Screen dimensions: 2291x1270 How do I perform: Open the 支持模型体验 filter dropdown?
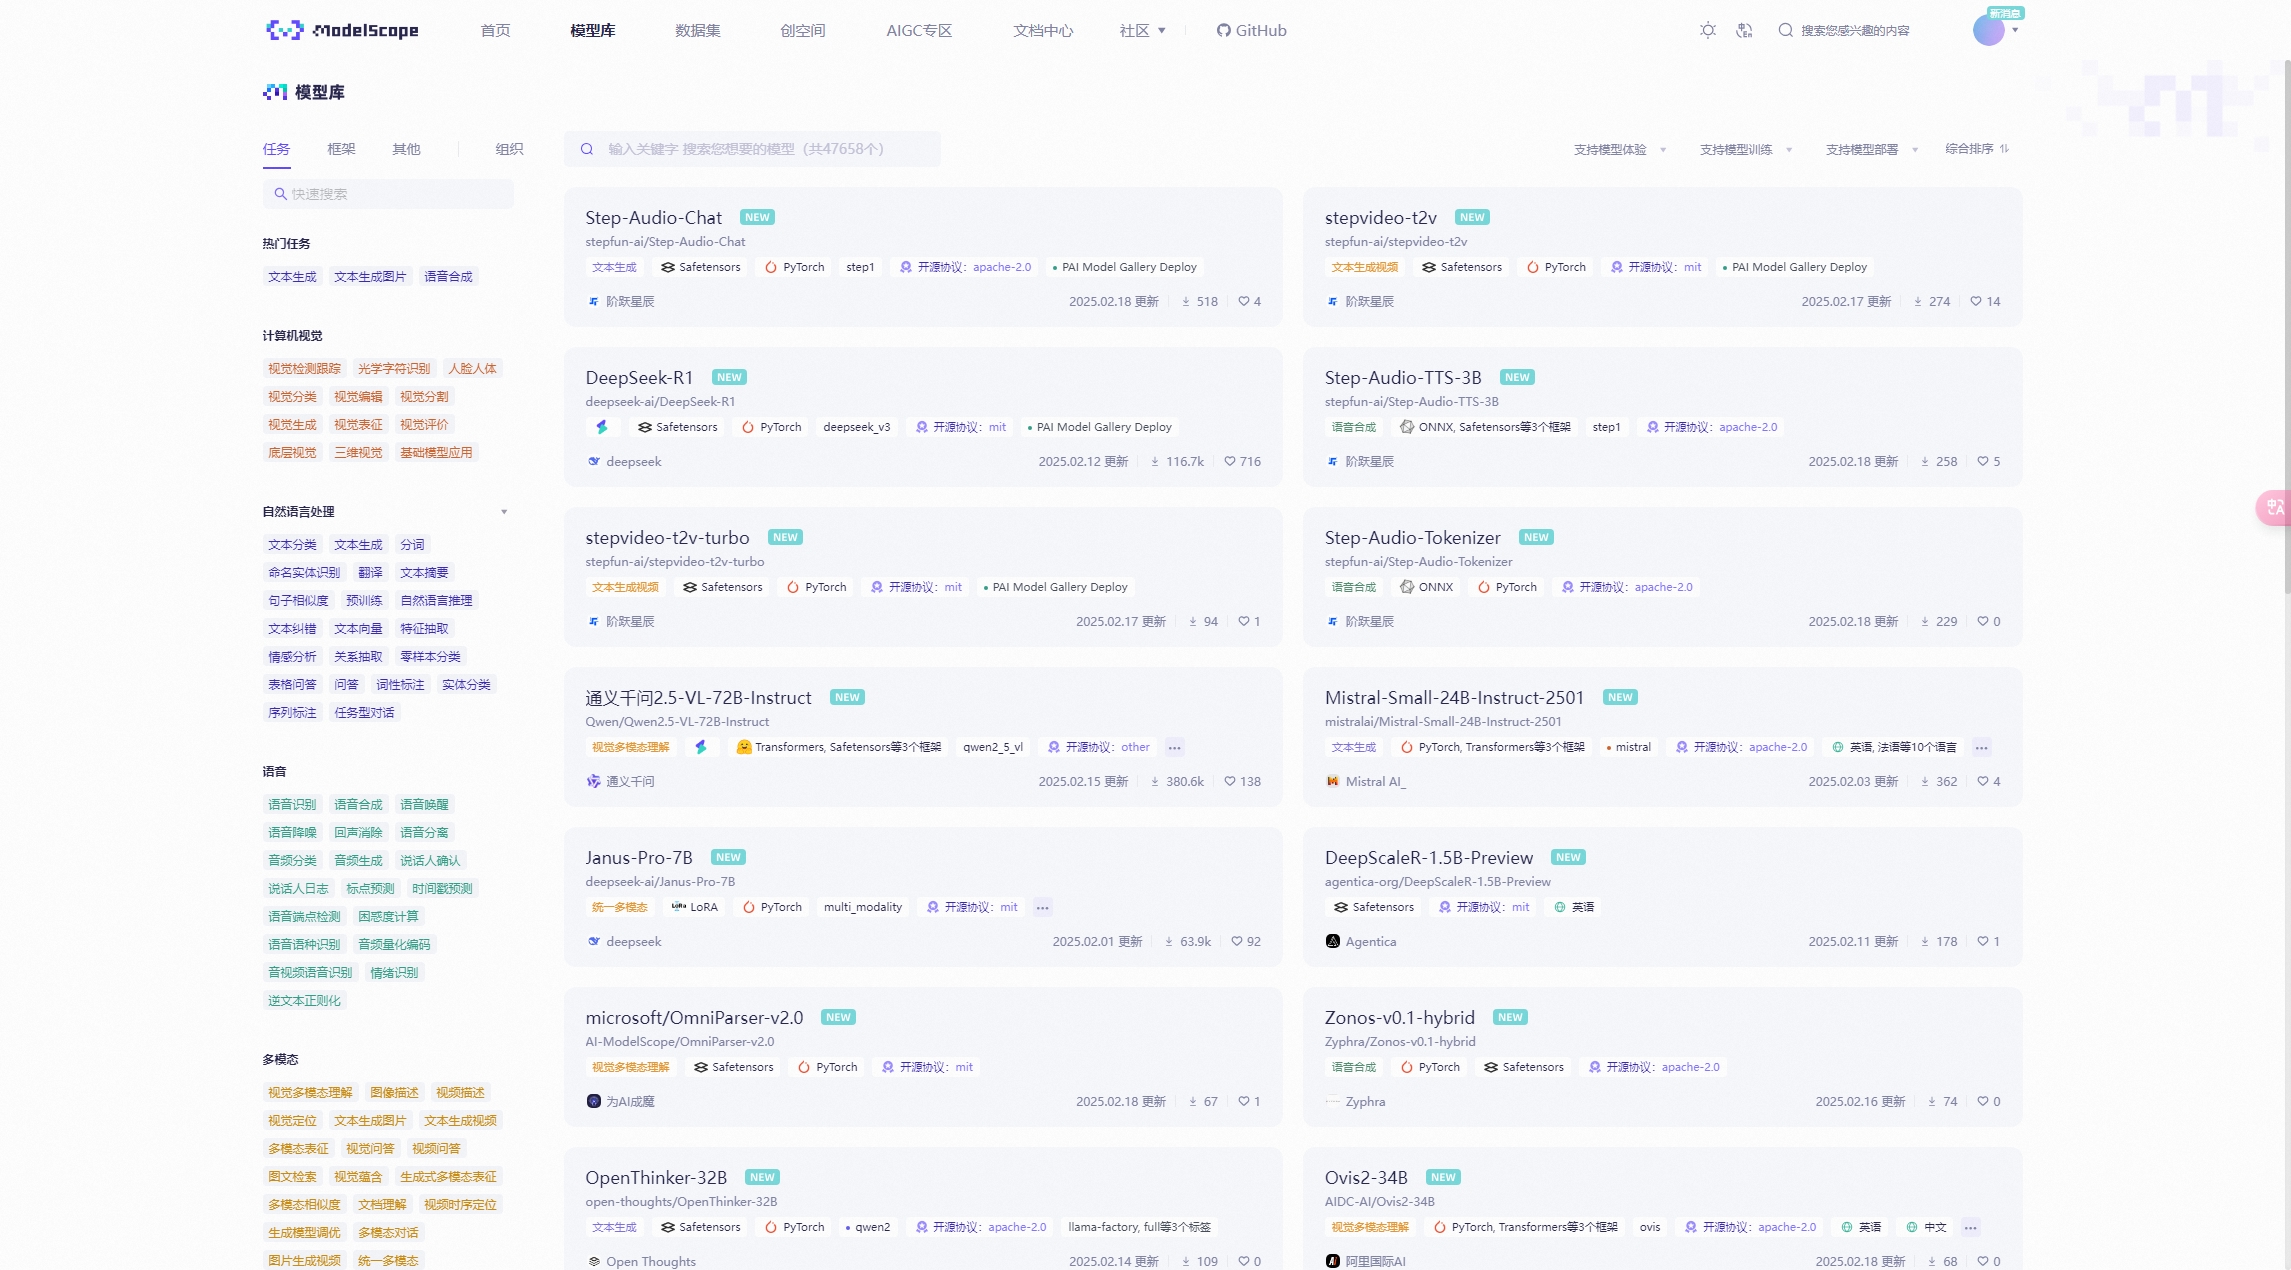[1620, 150]
